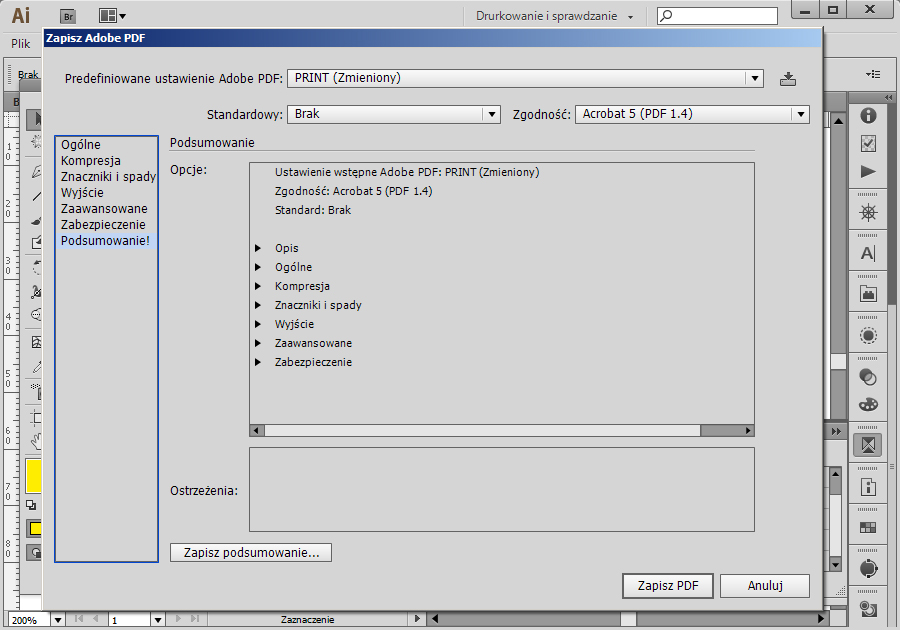Viewport: 900px width, 630px height.
Task: Click the search field at top right
Action: (x=717, y=16)
